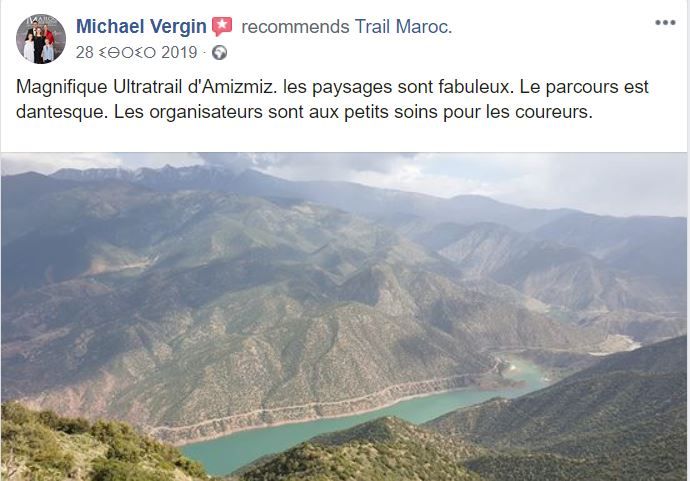Click the Michael Vergin name link
This screenshot has width=690, height=481.
(x=141, y=26)
